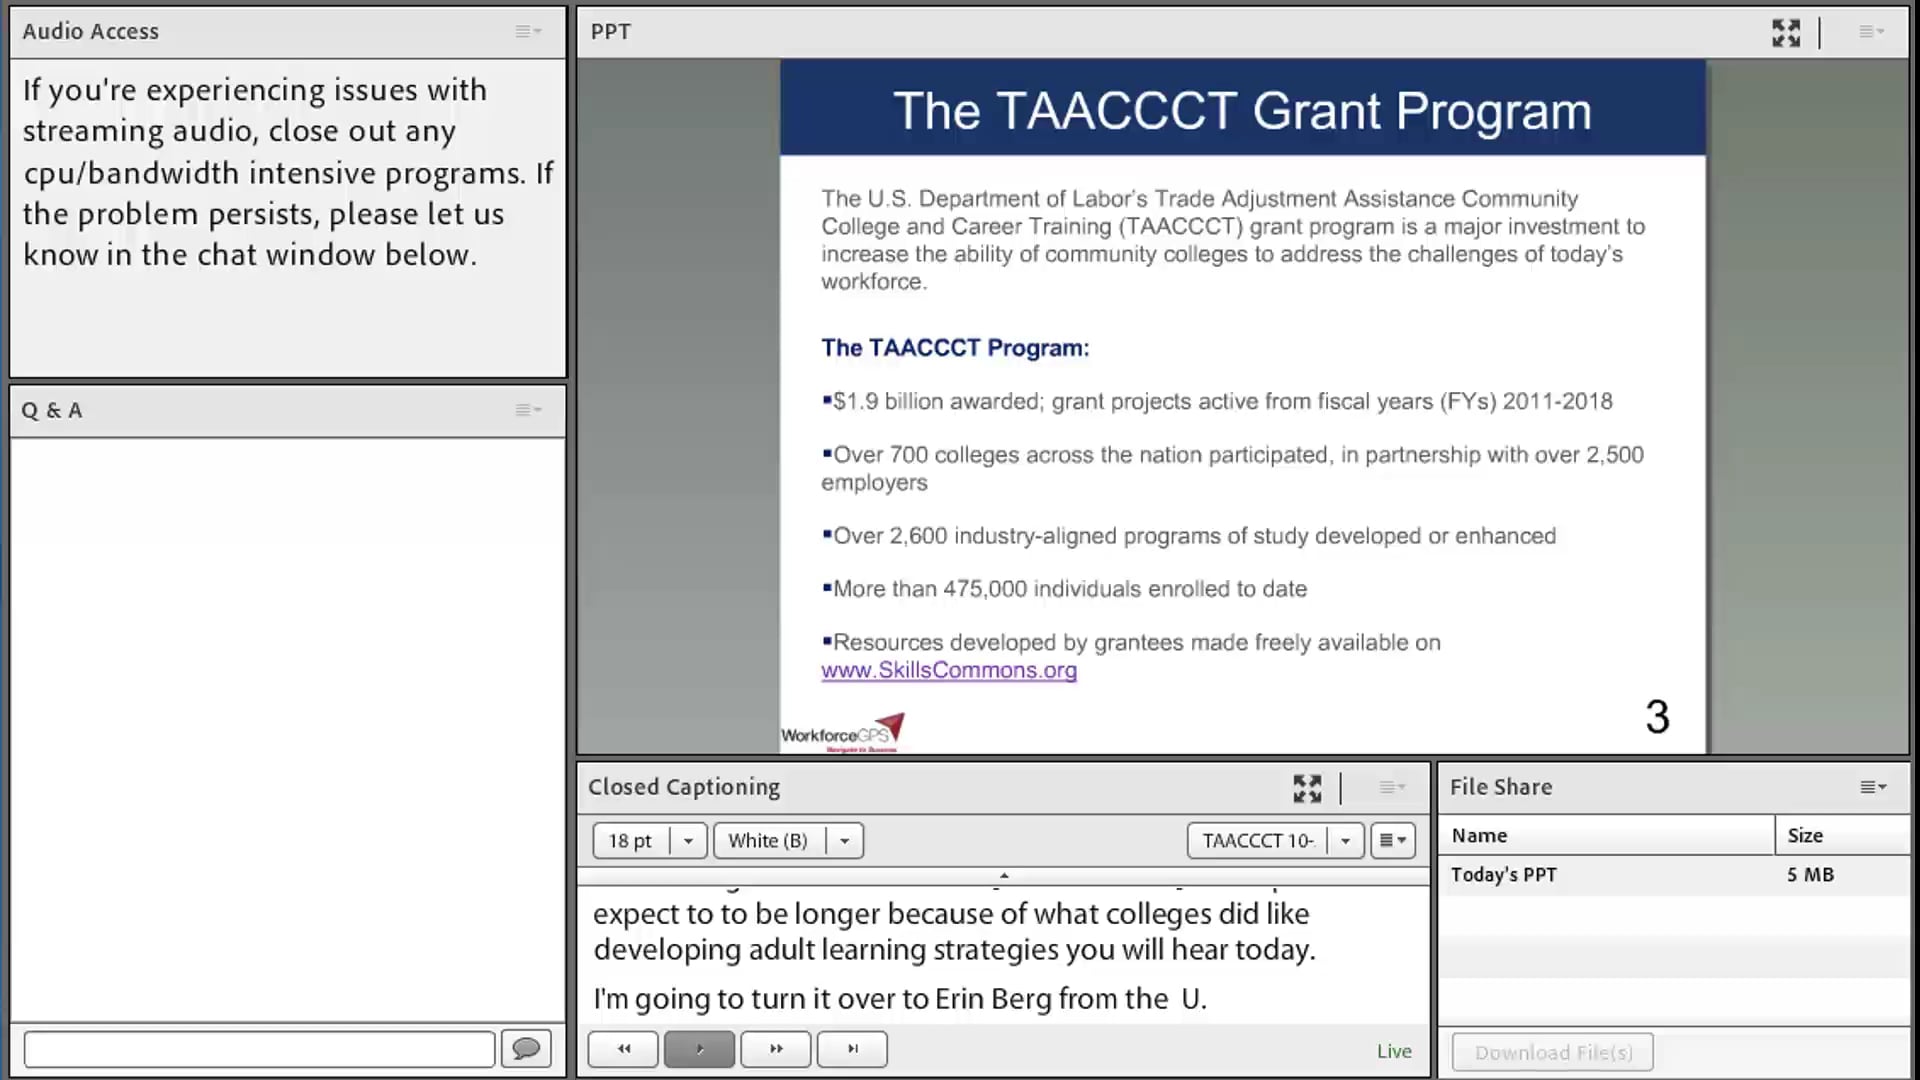Click The TAACCCT Program: heading on slide

point(955,348)
